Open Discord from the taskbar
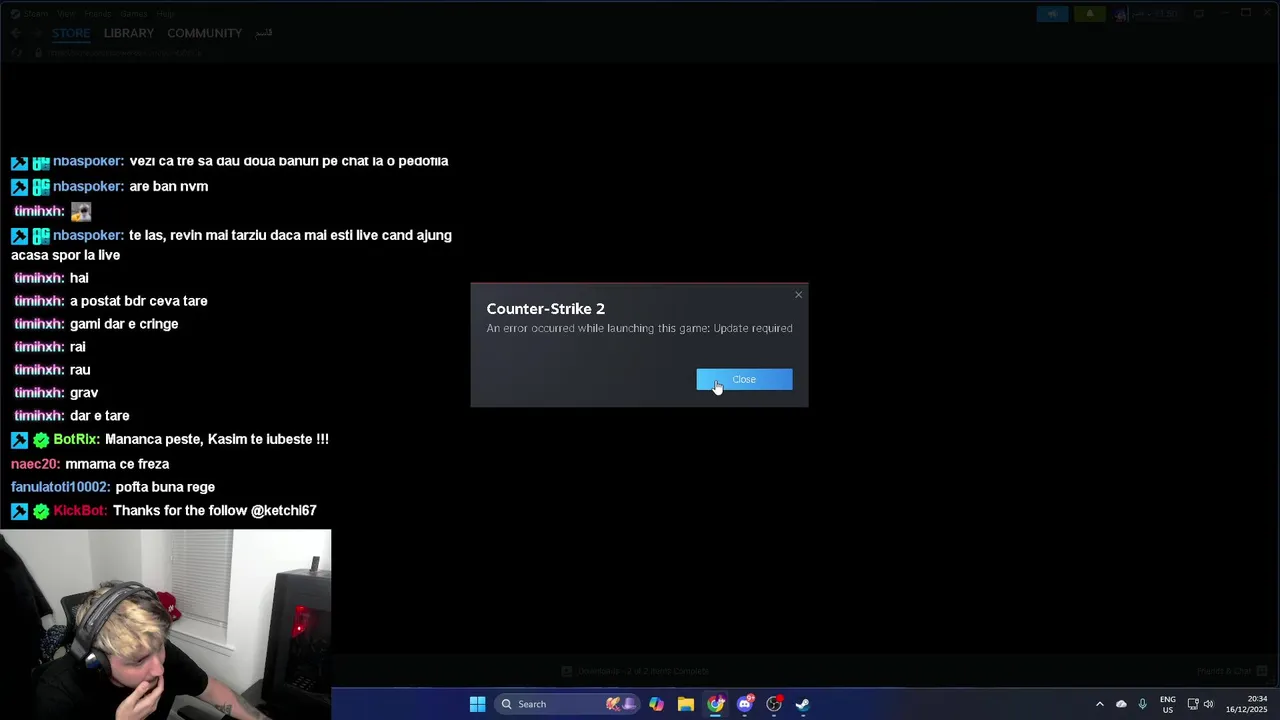This screenshot has width=1280, height=720. click(x=744, y=704)
